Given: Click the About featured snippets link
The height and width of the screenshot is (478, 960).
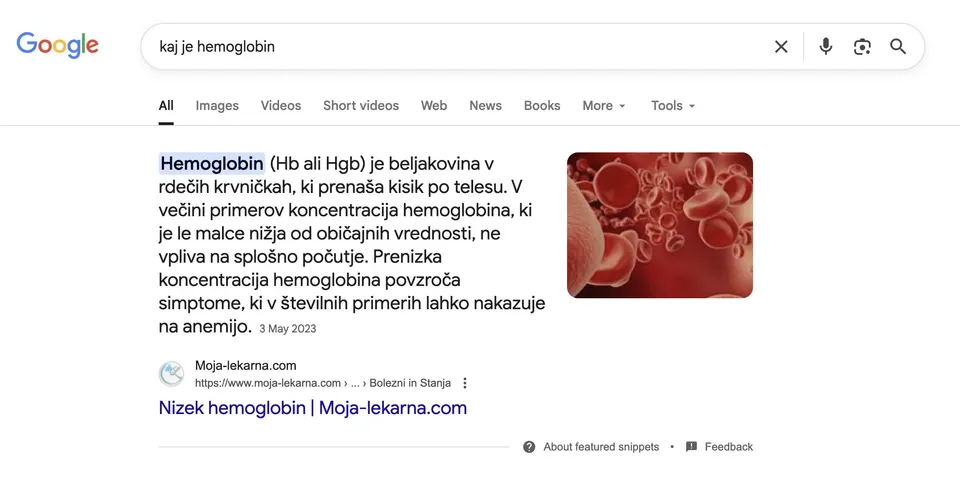Looking at the screenshot, I should (x=601, y=447).
